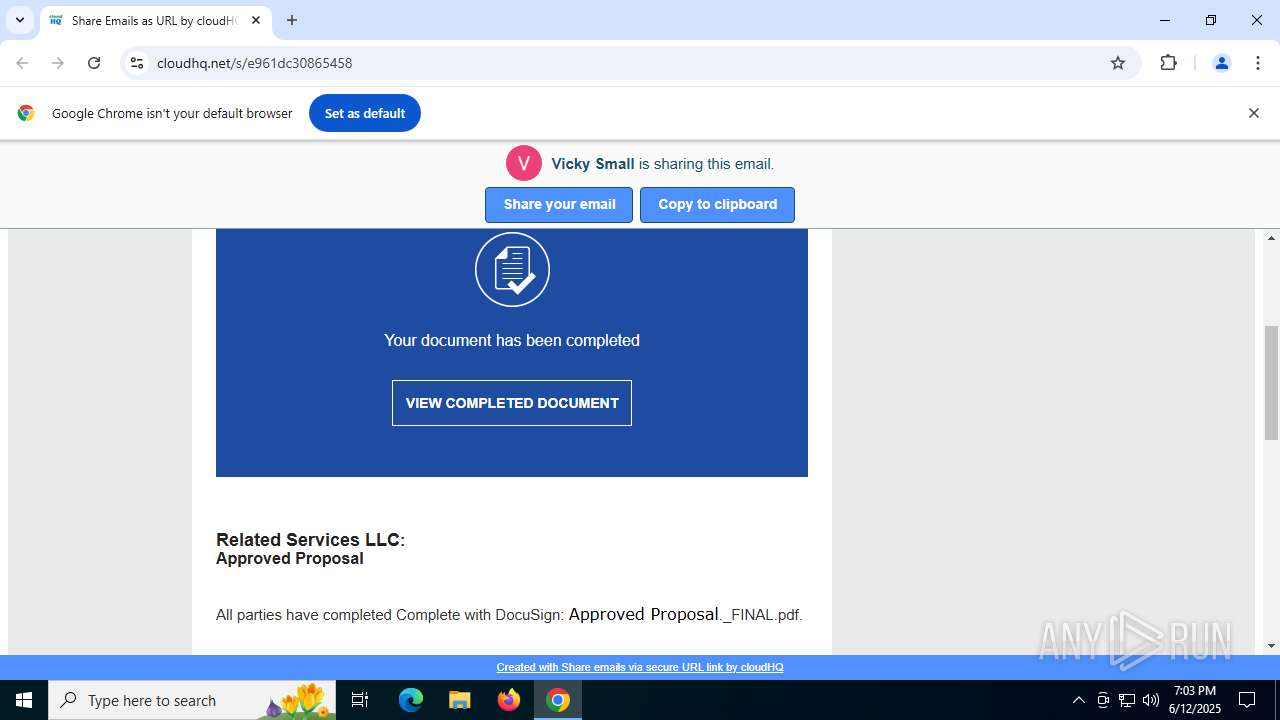
Task: Click the Your document has been completed text
Action: [x=512, y=340]
